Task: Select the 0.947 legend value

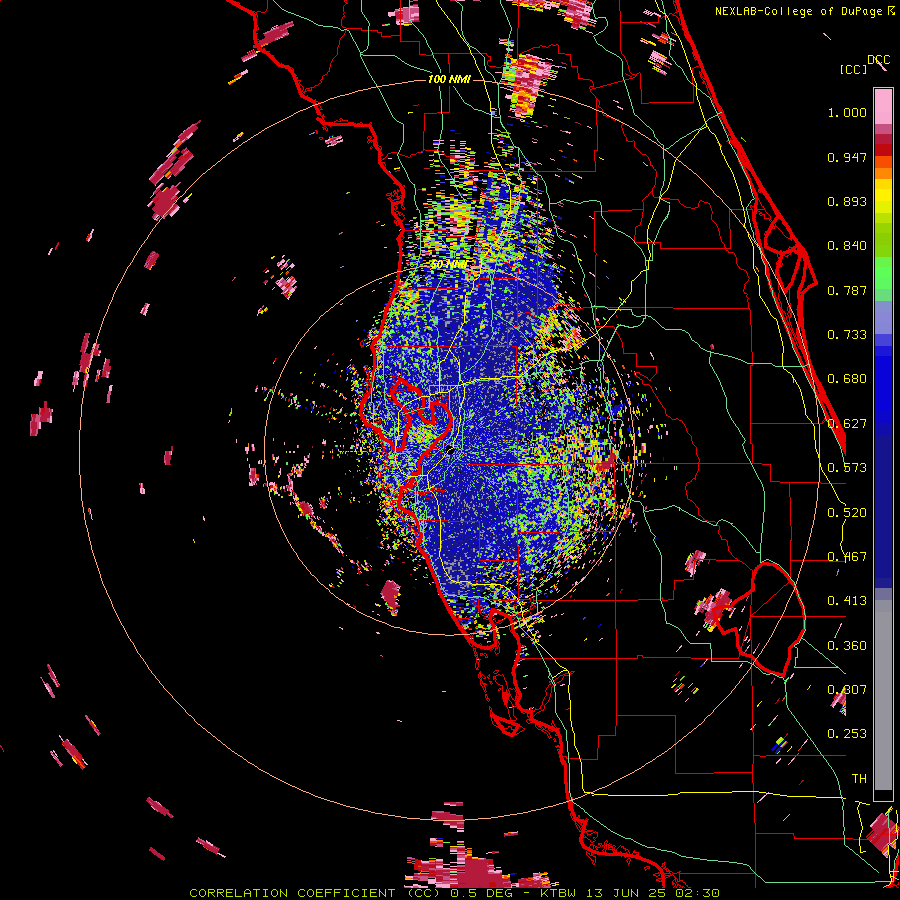Action: point(847,157)
